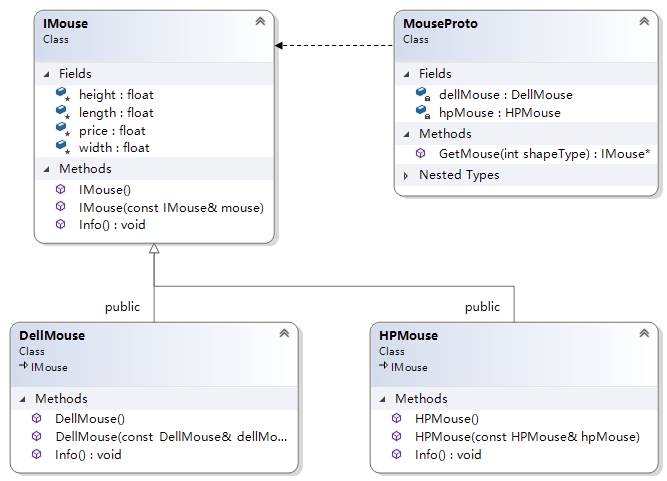Collapse the Methods section in IMouse
Image resolution: width=667 pixels, height=481 pixels.
click(46, 169)
